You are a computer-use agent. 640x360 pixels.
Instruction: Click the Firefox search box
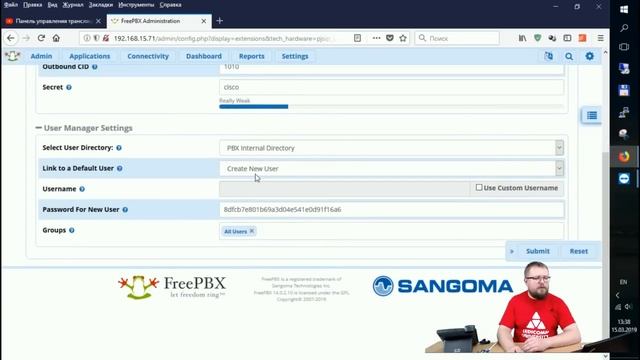click(x=457, y=38)
